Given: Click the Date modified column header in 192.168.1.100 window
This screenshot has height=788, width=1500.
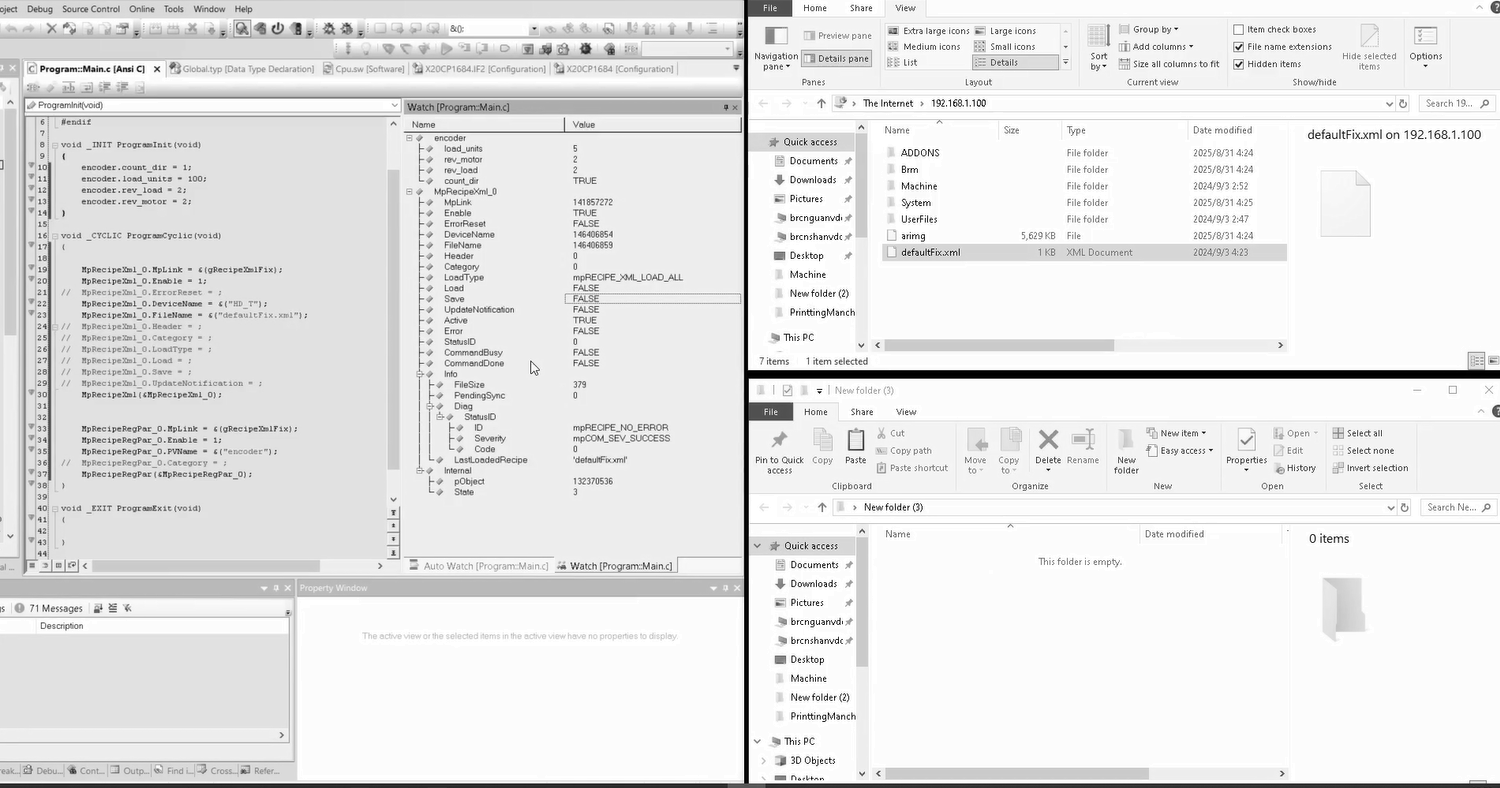Looking at the screenshot, I should click(x=1236, y=131).
